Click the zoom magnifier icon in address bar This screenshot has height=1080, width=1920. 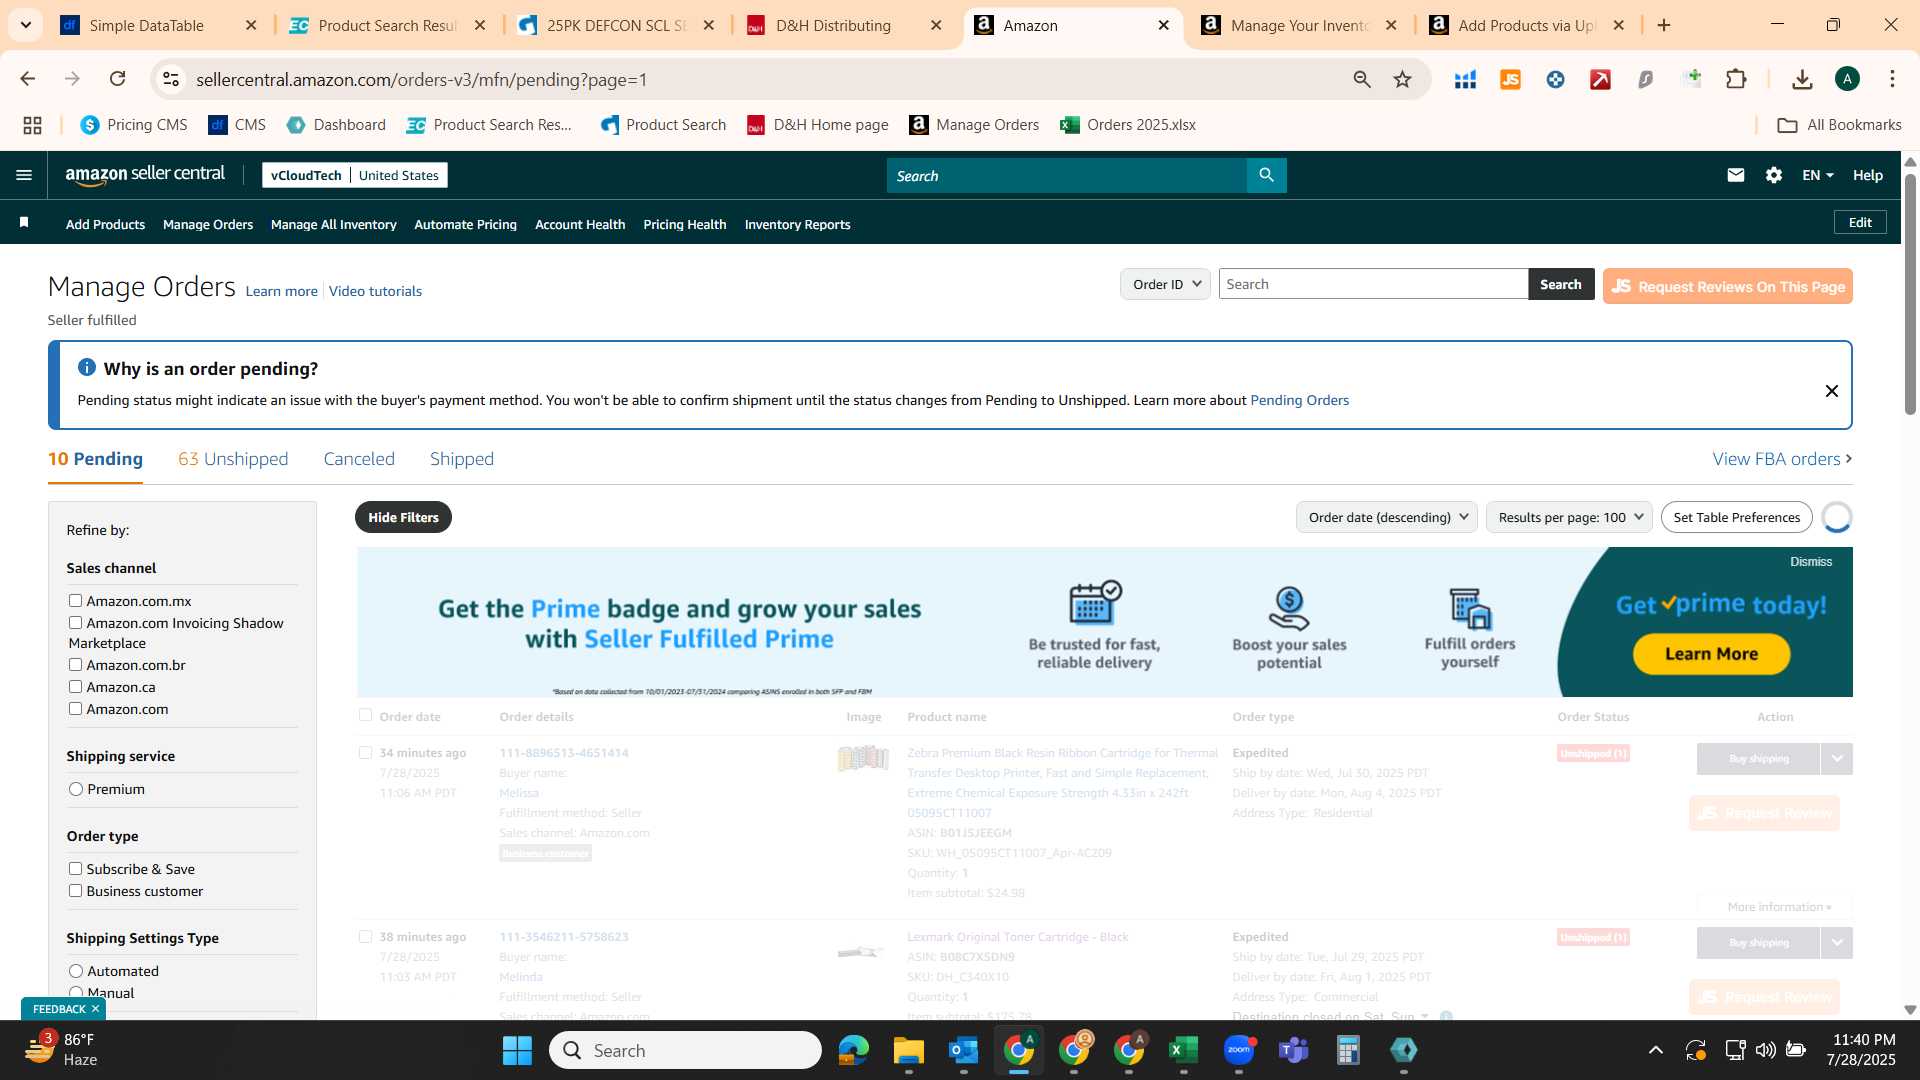[1361, 79]
